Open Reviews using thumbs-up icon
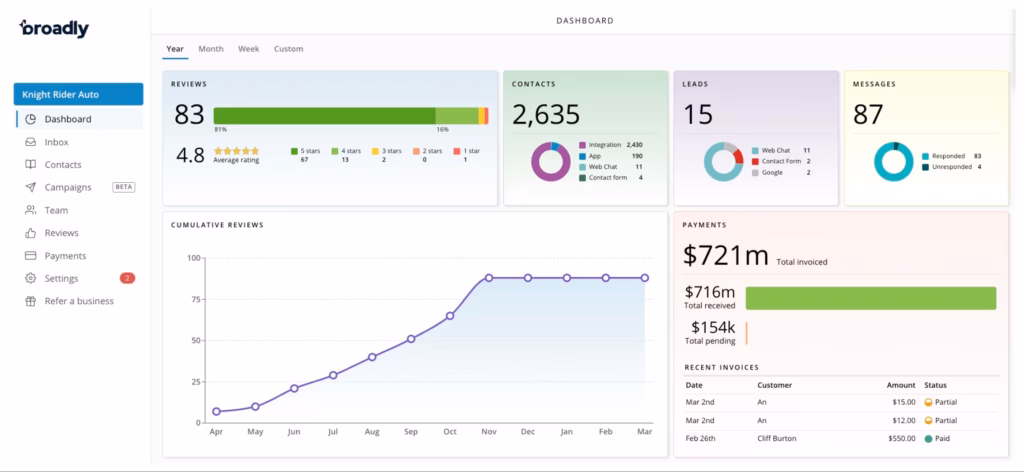Viewport: 1024px width, 472px height. [30, 233]
